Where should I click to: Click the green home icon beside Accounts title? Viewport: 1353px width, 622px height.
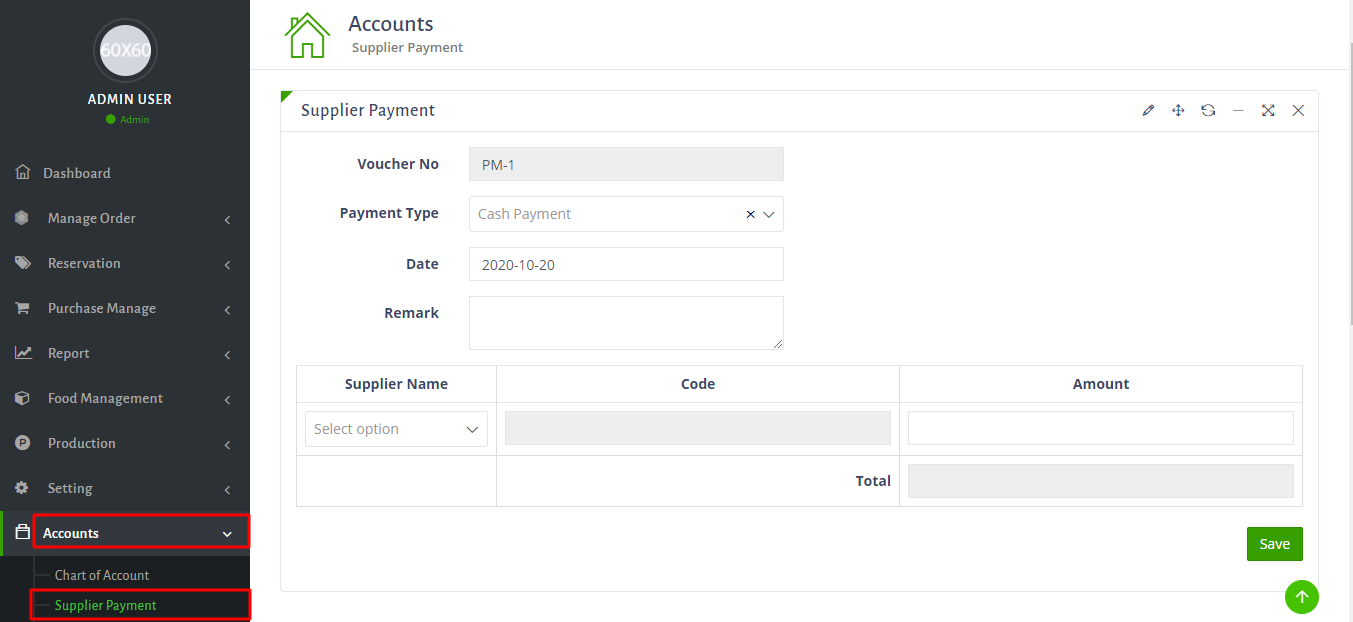coord(307,36)
